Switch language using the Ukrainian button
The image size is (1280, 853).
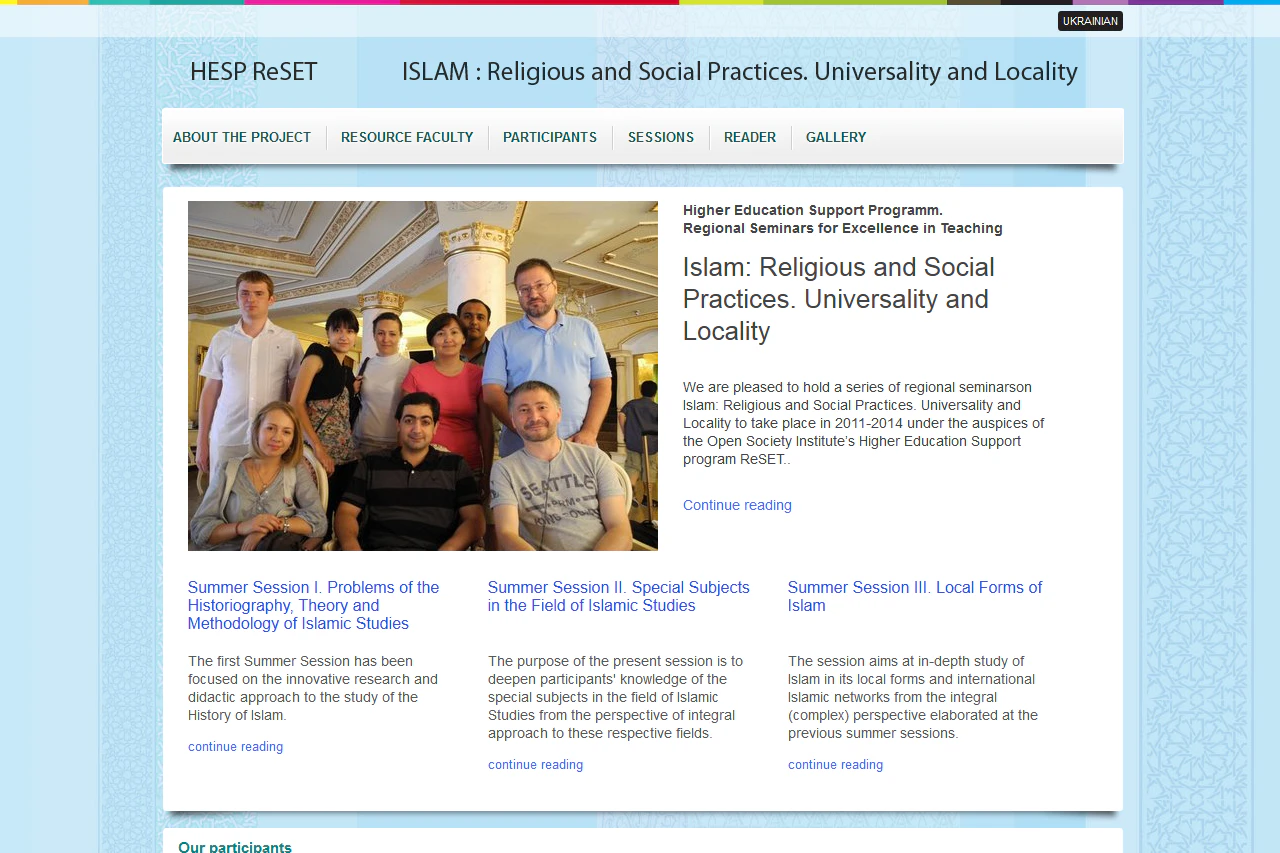pyautogui.click(x=1090, y=21)
